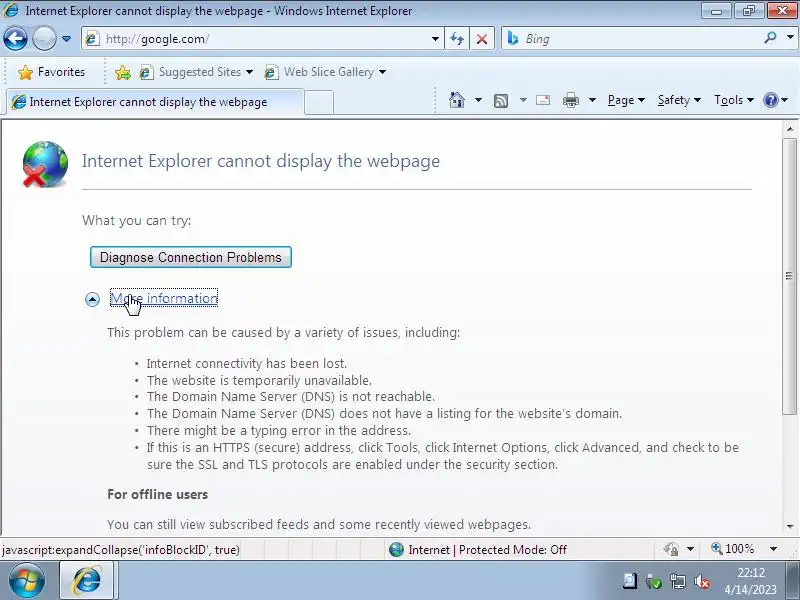Screen dimensions: 800x600
Task: Click the status bar security shield icon
Action: [672, 549]
